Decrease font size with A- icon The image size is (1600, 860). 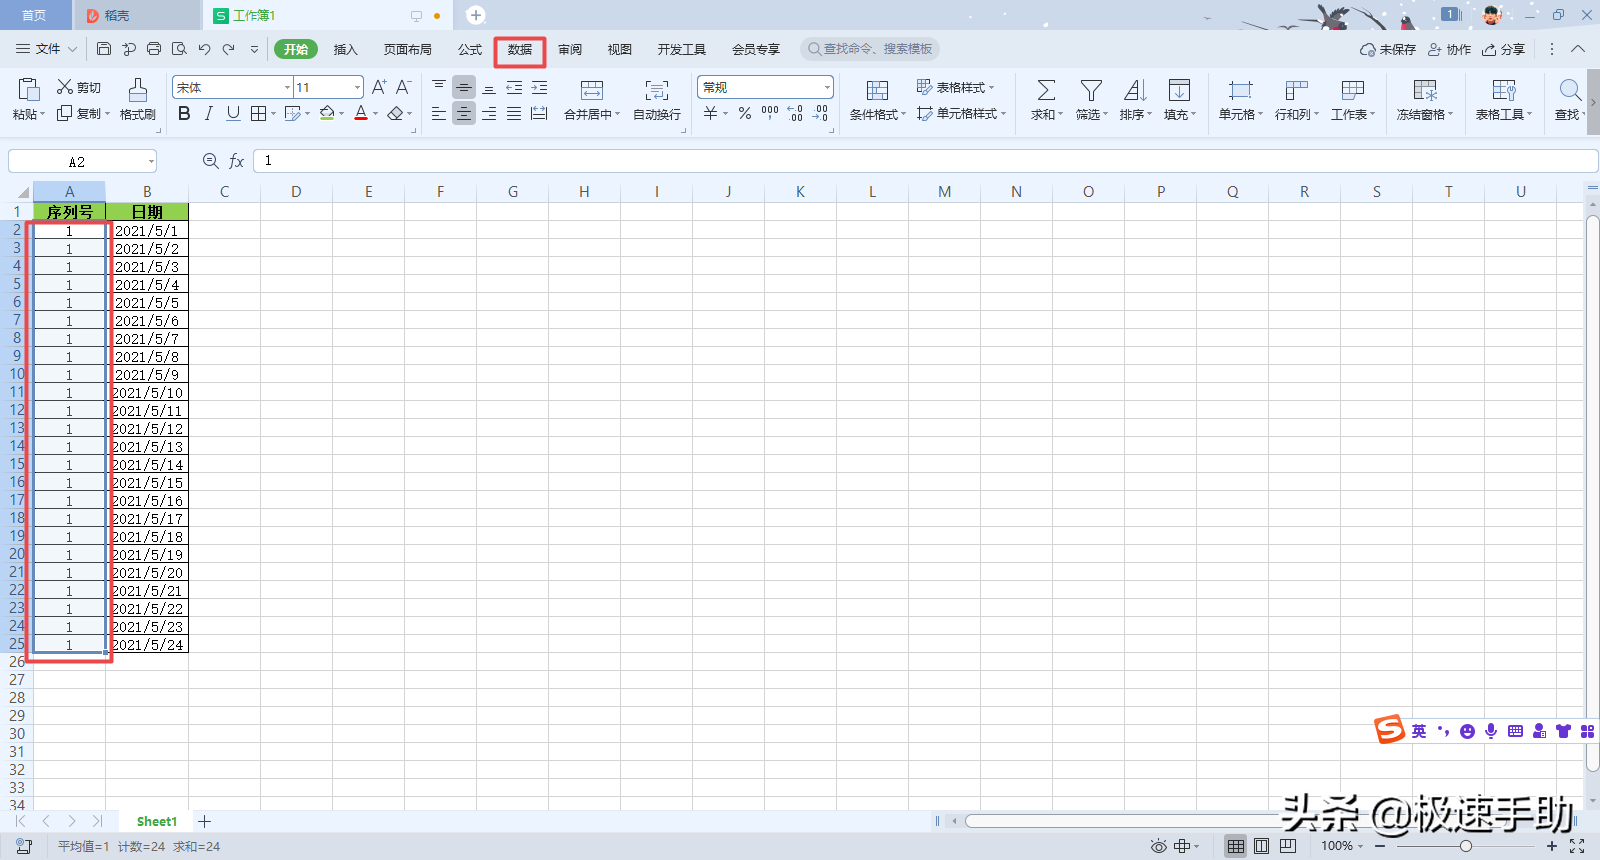tap(403, 87)
